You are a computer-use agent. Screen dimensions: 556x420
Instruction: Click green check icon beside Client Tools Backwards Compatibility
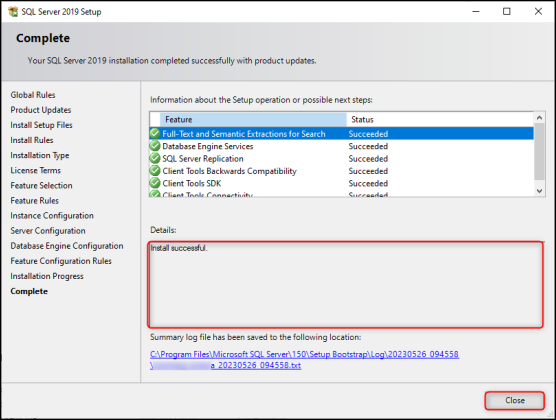[155, 171]
